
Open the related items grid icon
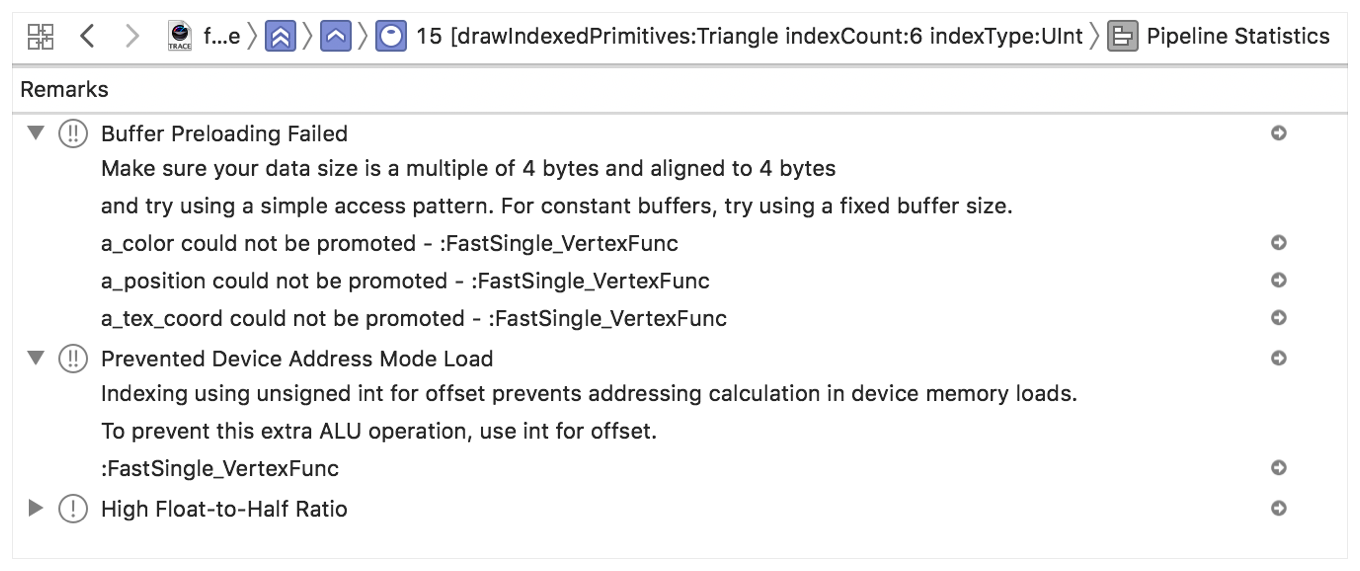(40, 38)
